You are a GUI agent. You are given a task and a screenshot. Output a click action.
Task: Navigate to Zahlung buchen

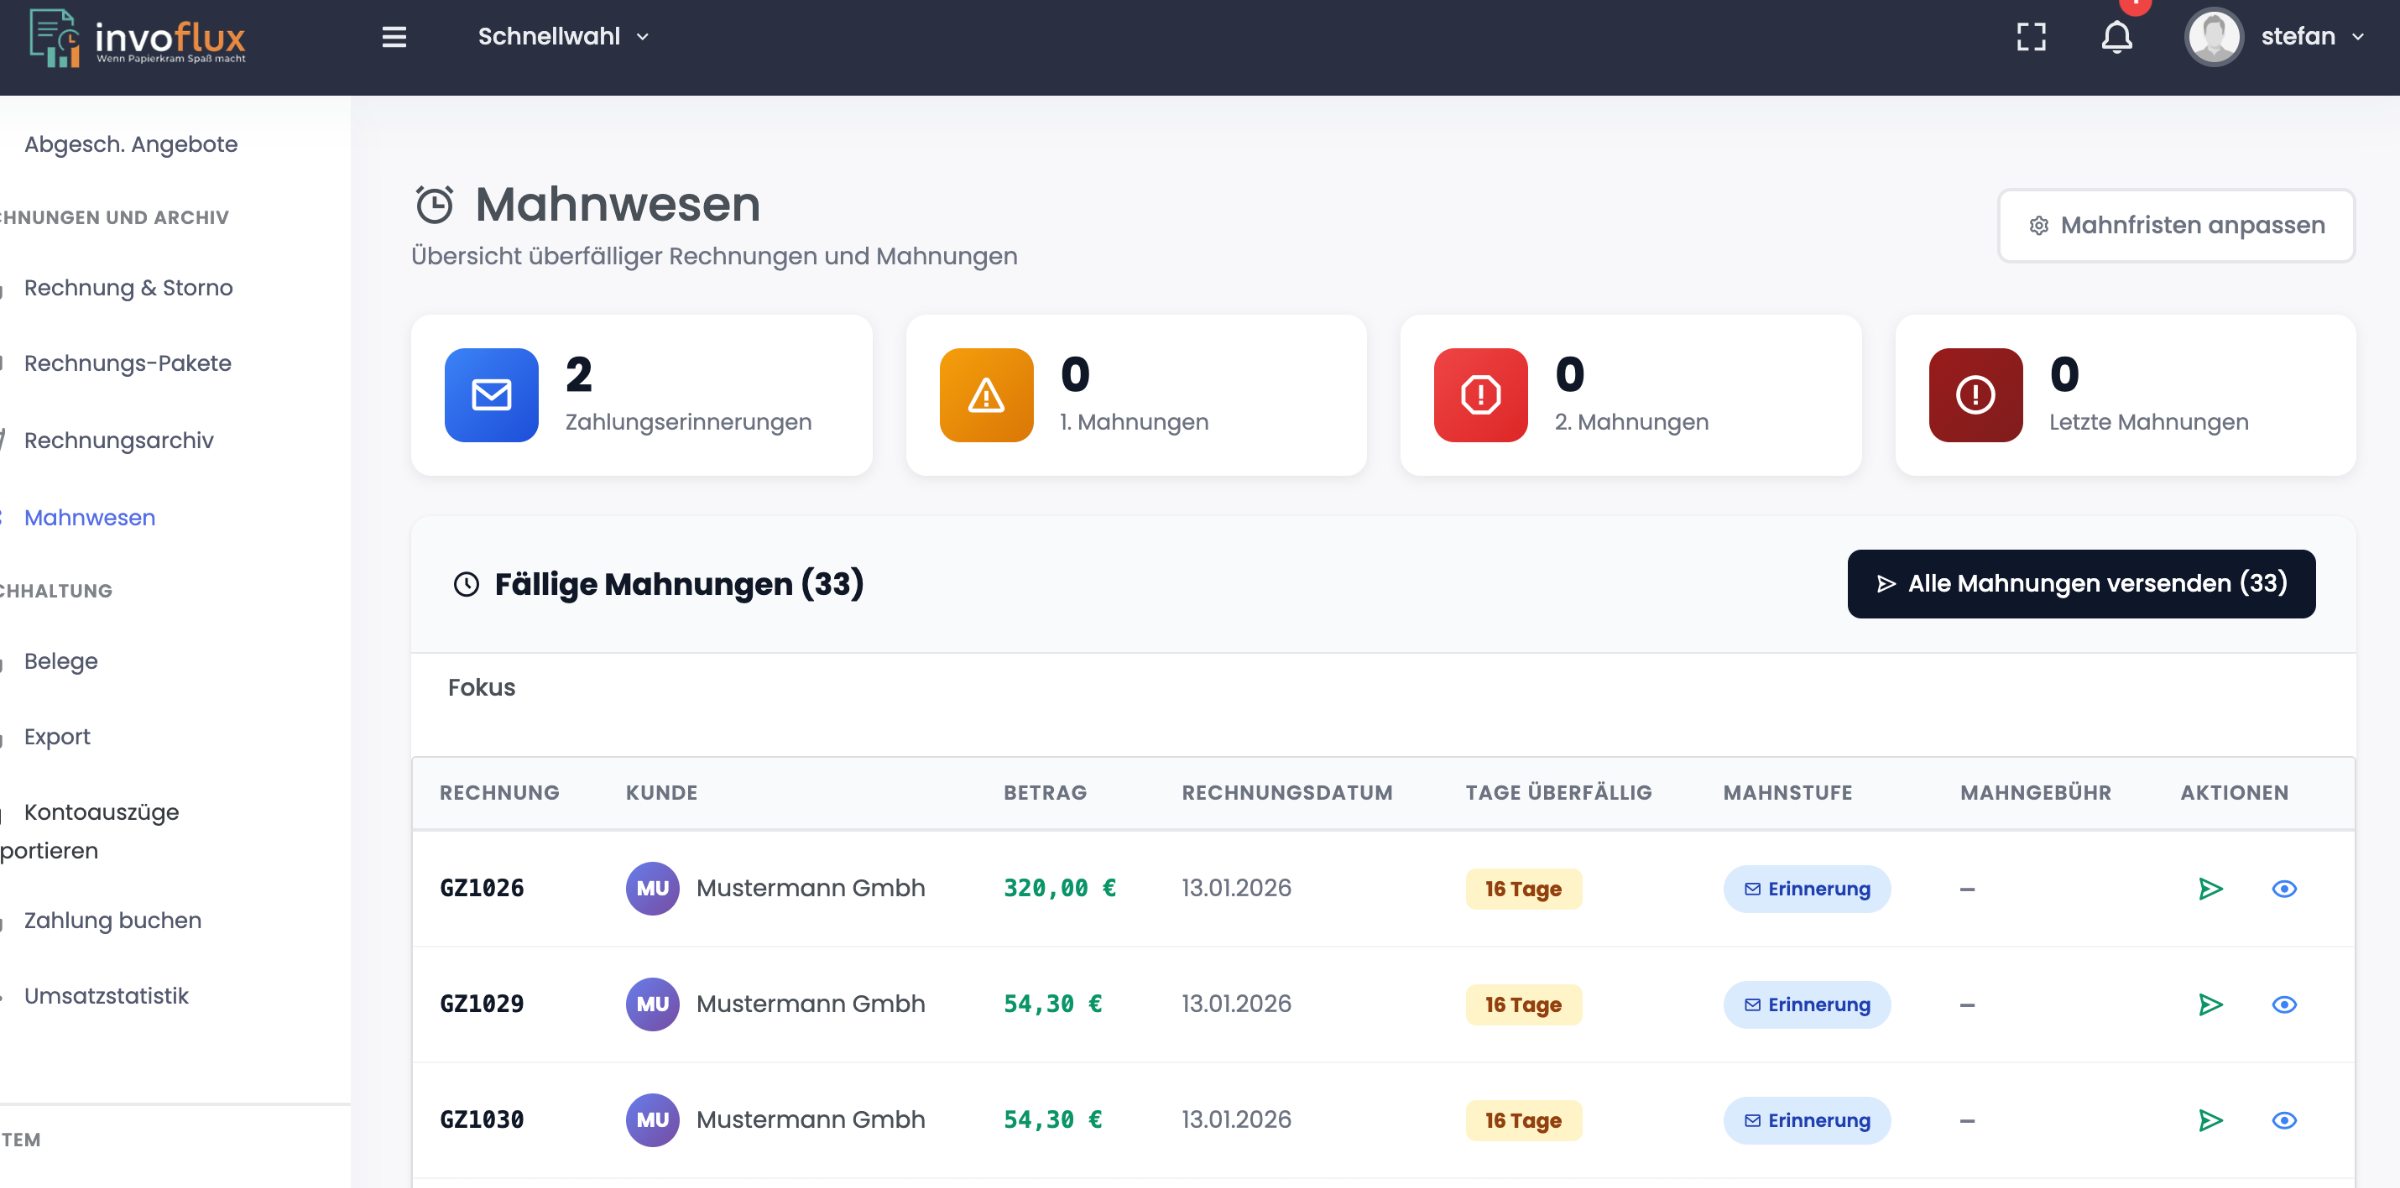tap(112, 921)
